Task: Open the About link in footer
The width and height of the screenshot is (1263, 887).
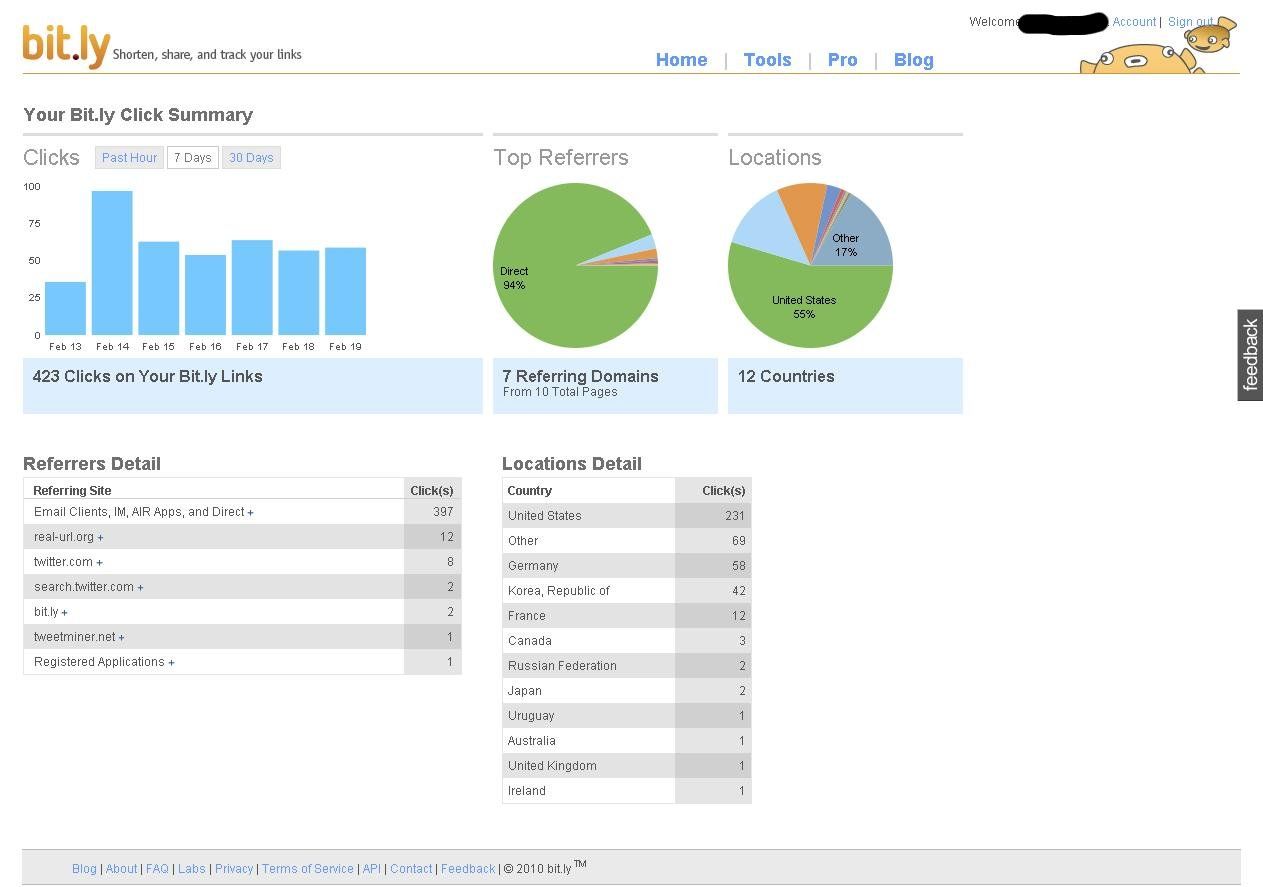Action: pyautogui.click(x=121, y=869)
